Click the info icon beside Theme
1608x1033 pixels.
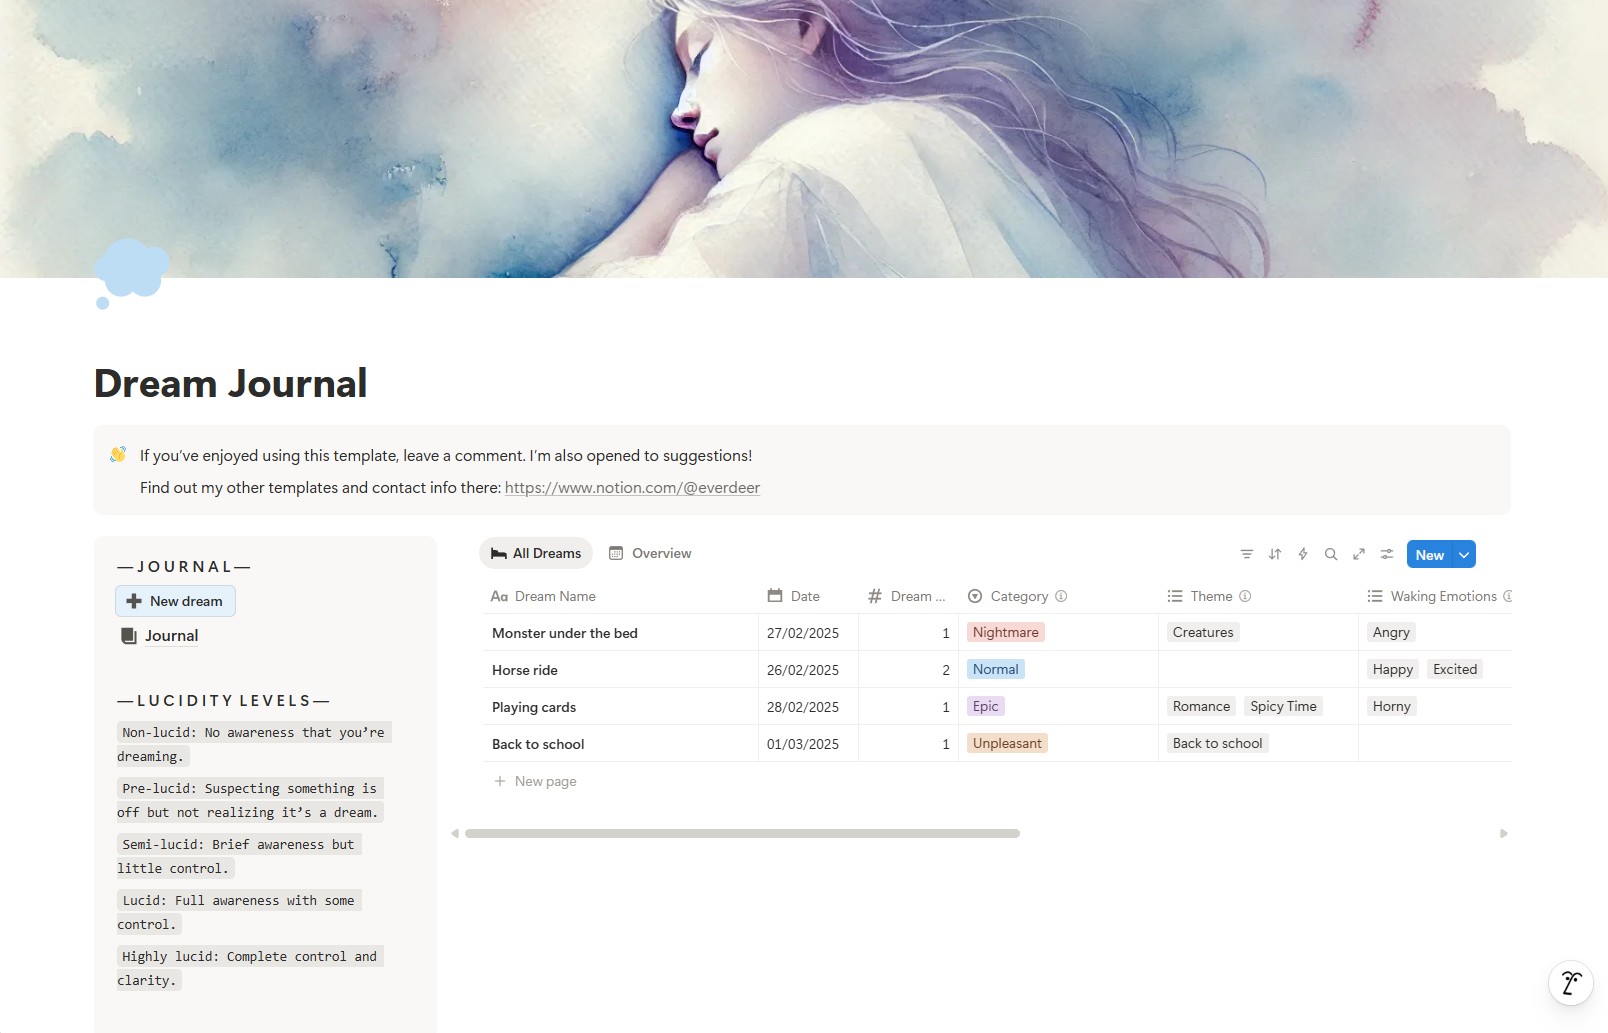(x=1245, y=596)
